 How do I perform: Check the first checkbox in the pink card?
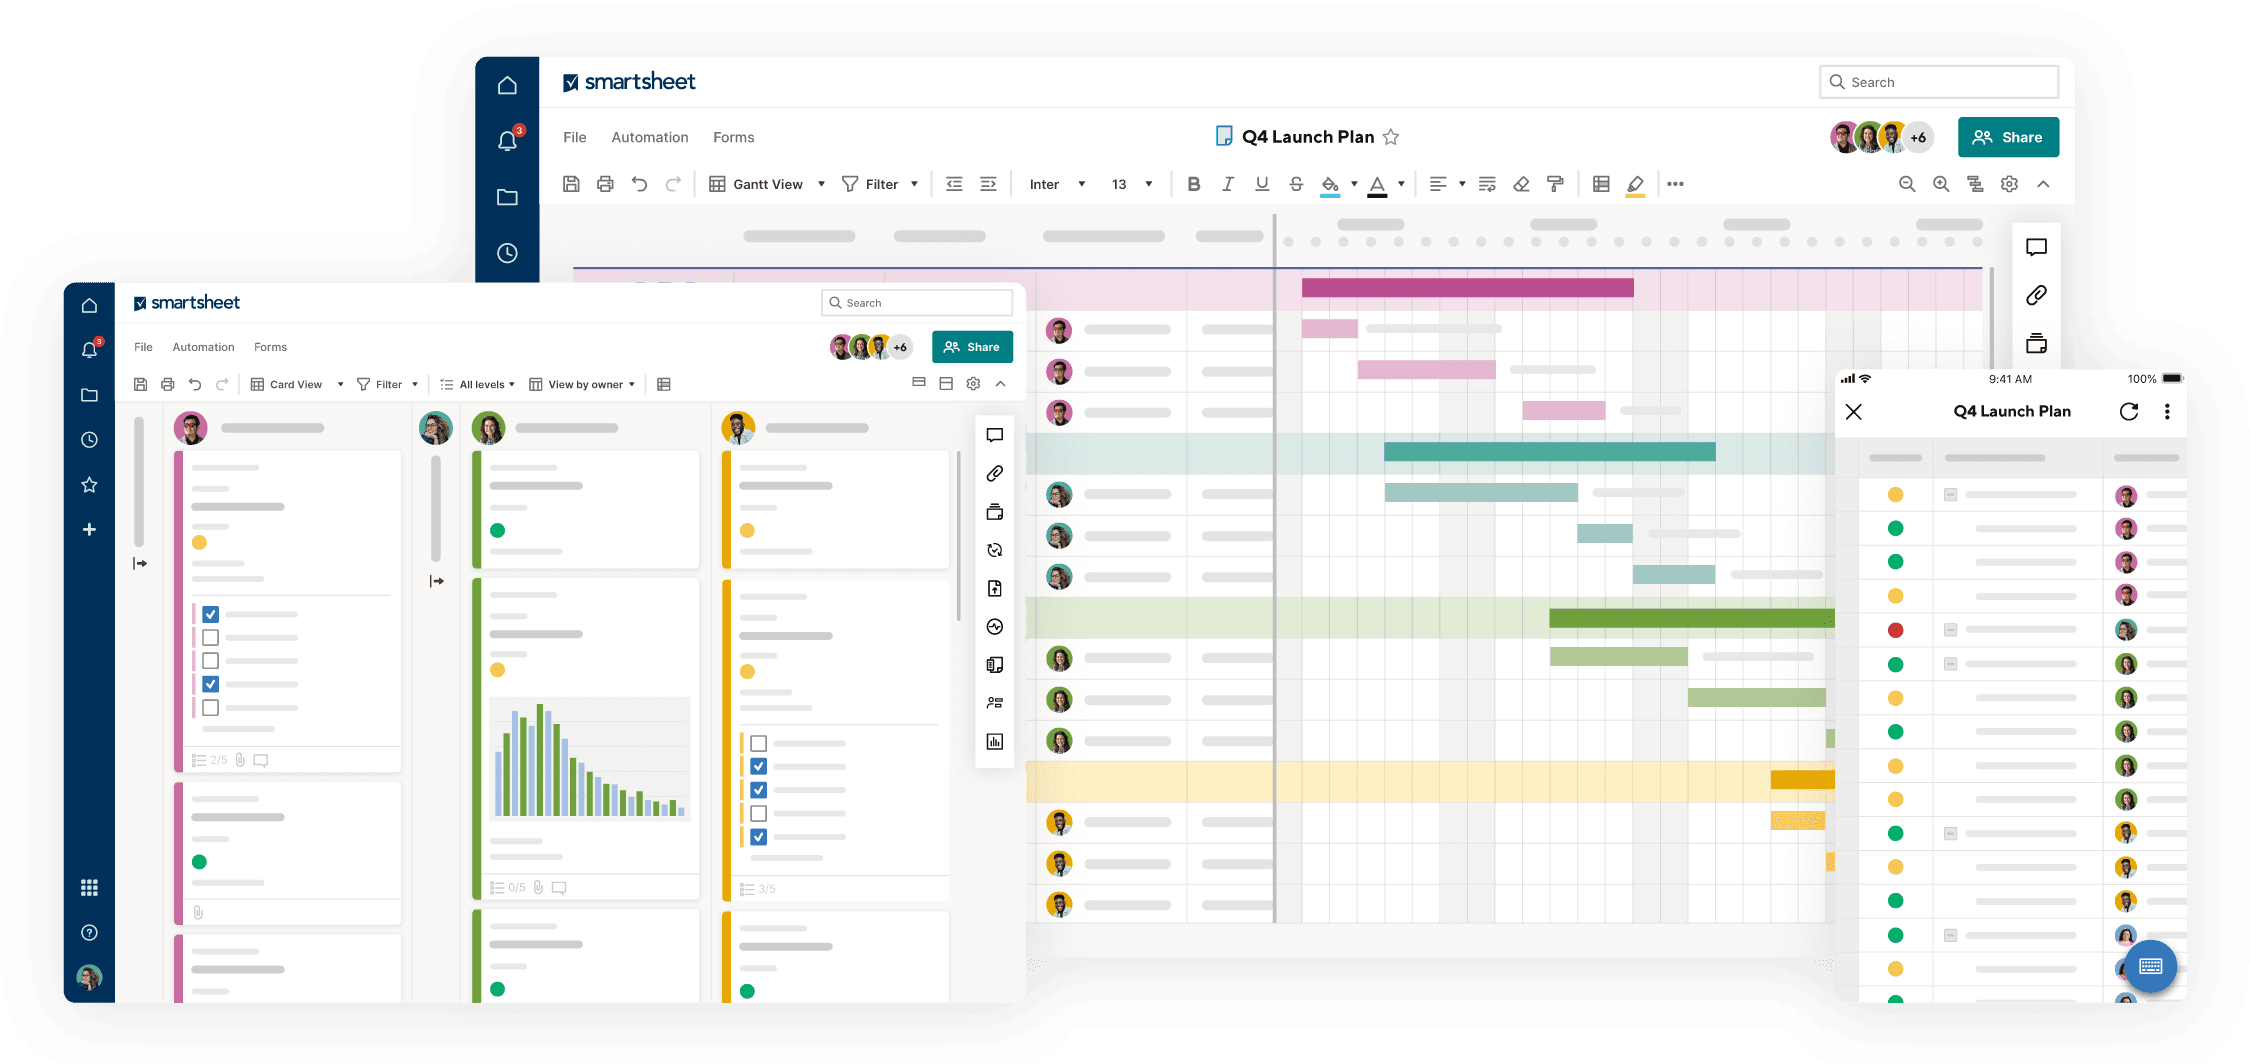pyautogui.click(x=211, y=612)
